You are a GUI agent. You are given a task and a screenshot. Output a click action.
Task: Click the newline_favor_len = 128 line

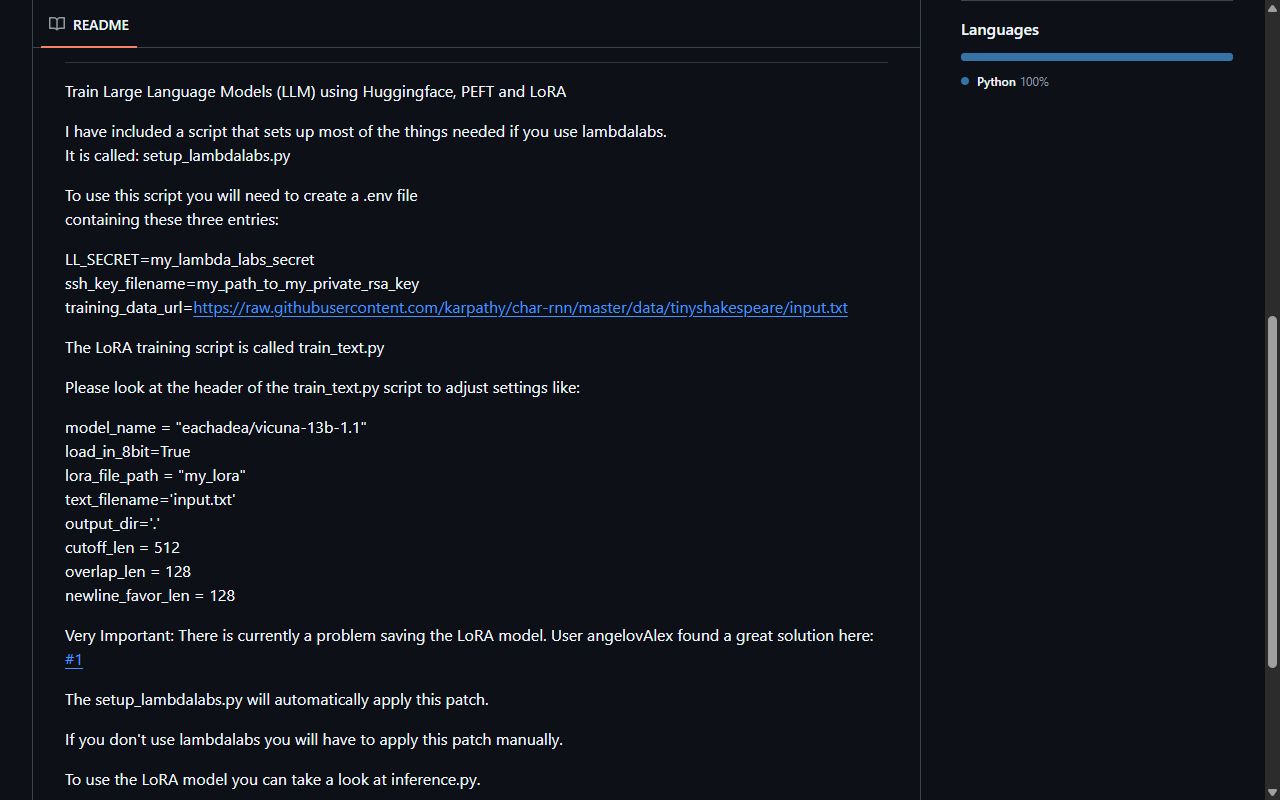coord(150,595)
